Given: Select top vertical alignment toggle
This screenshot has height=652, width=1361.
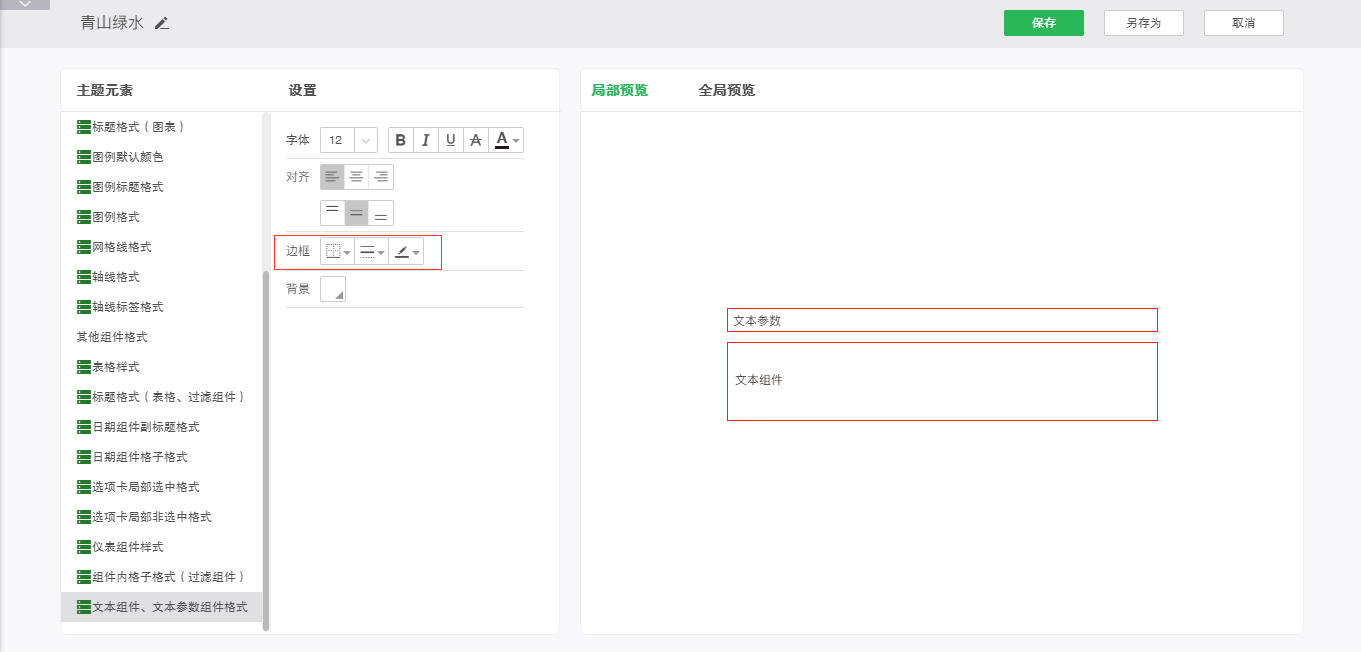Looking at the screenshot, I should (332, 213).
